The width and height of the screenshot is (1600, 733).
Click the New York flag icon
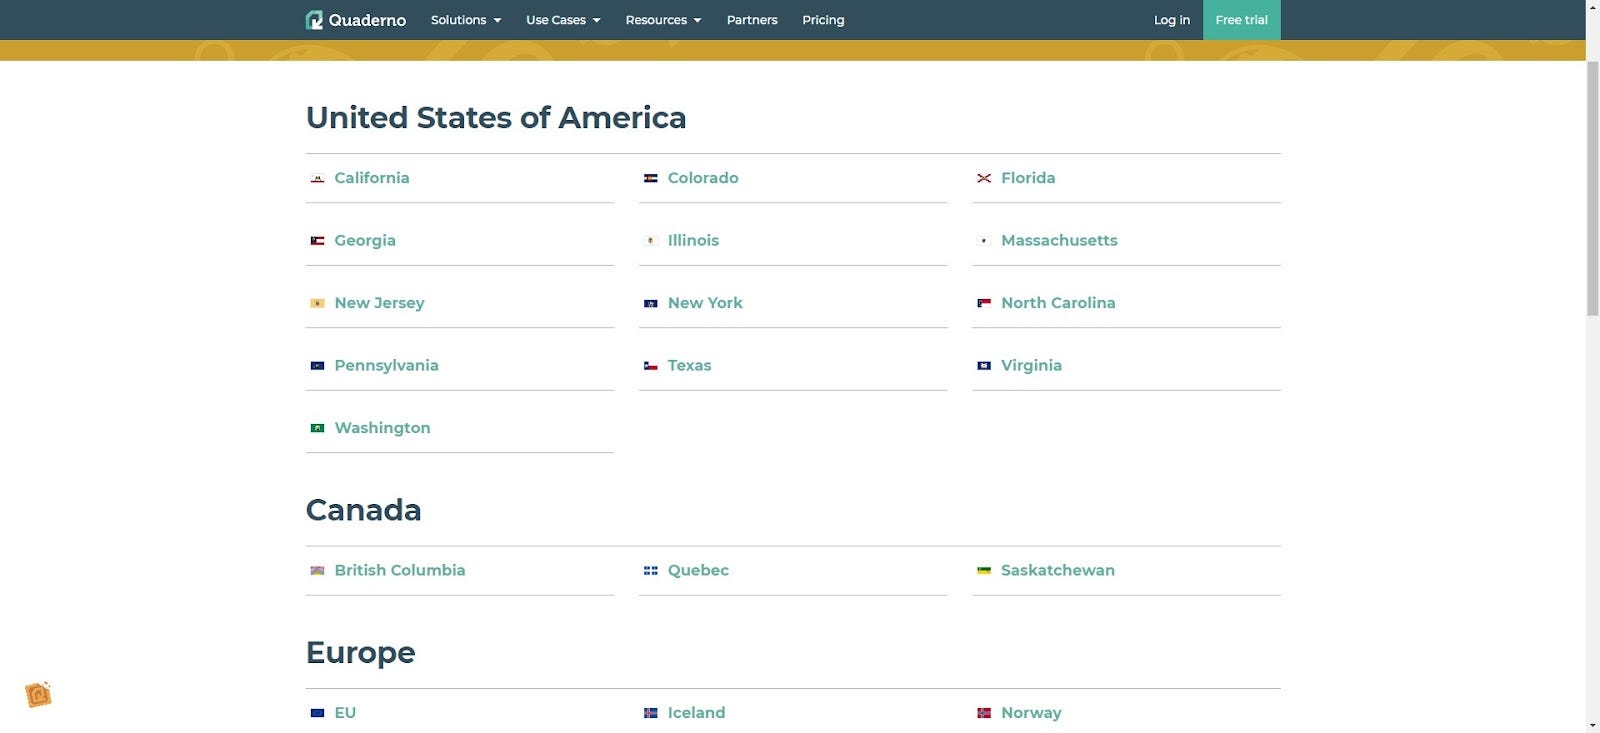[650, 303]
